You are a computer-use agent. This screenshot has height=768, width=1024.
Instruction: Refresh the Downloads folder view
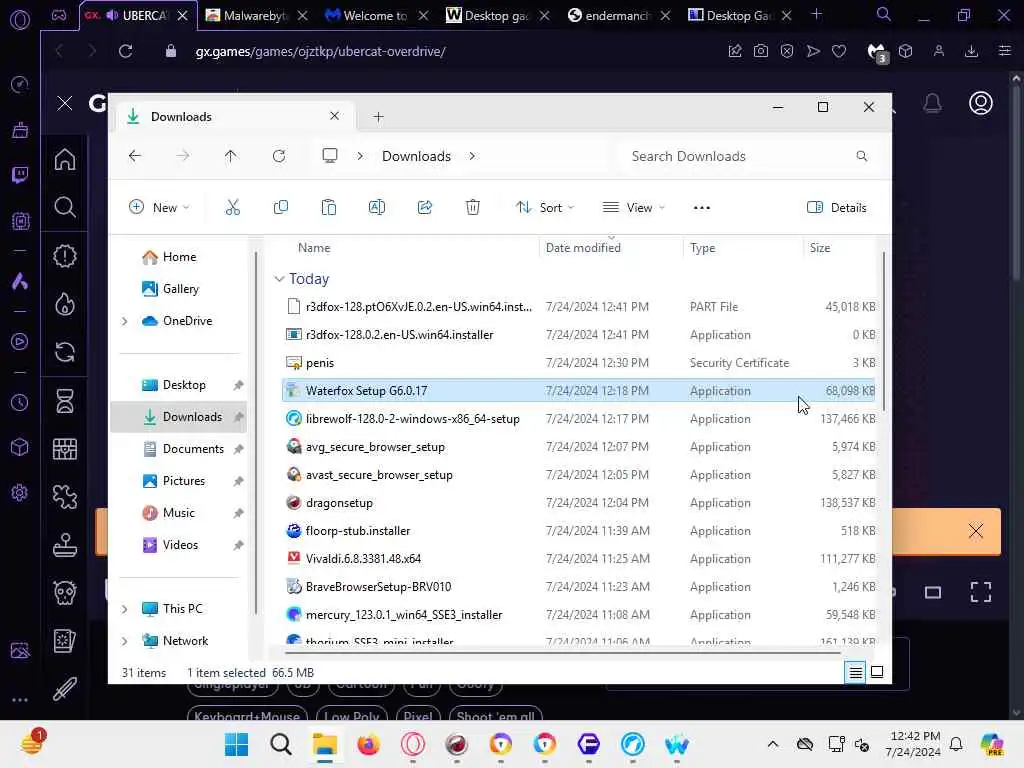click(279, 156)
